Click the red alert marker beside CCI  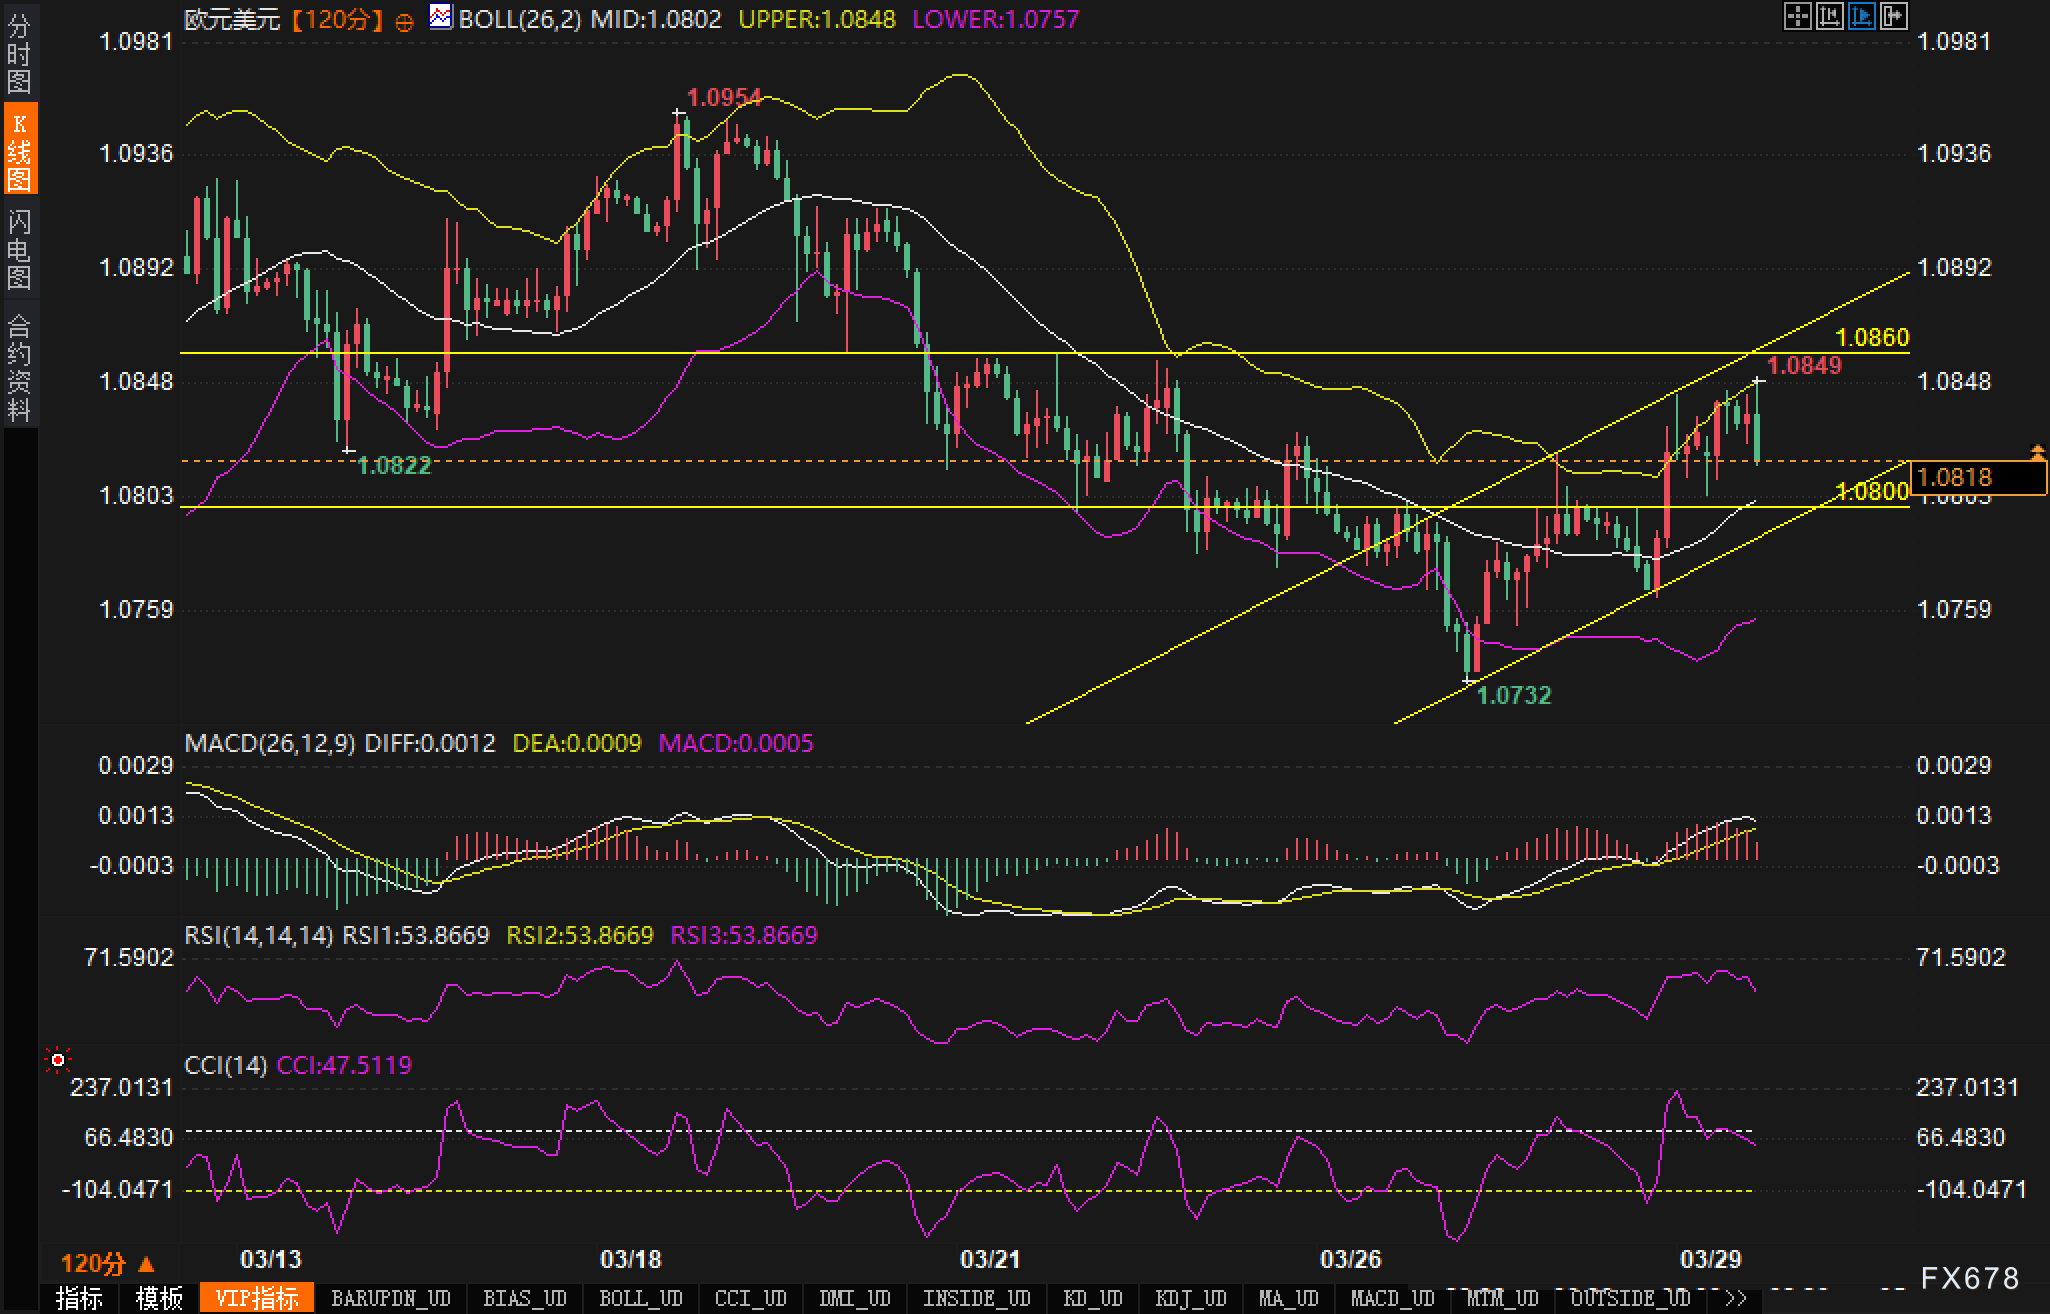(x=58, y=1060)
